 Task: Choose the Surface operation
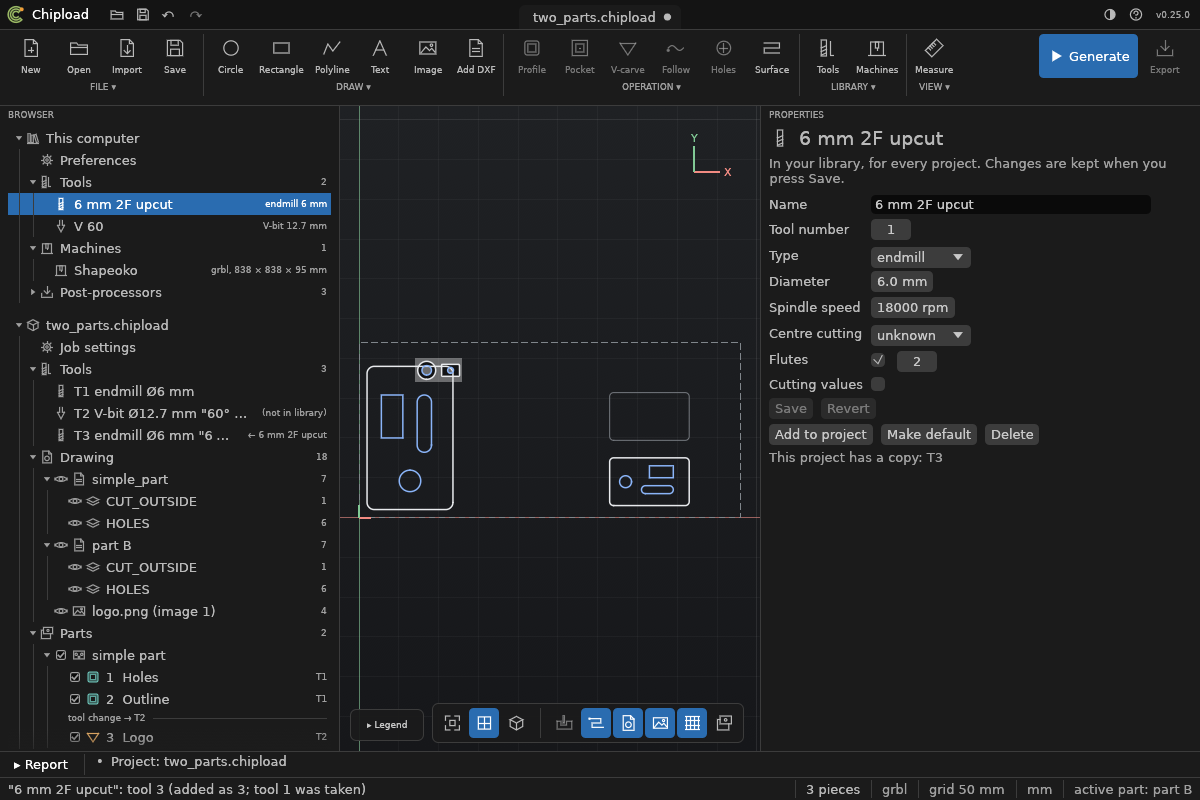point(772,56)
